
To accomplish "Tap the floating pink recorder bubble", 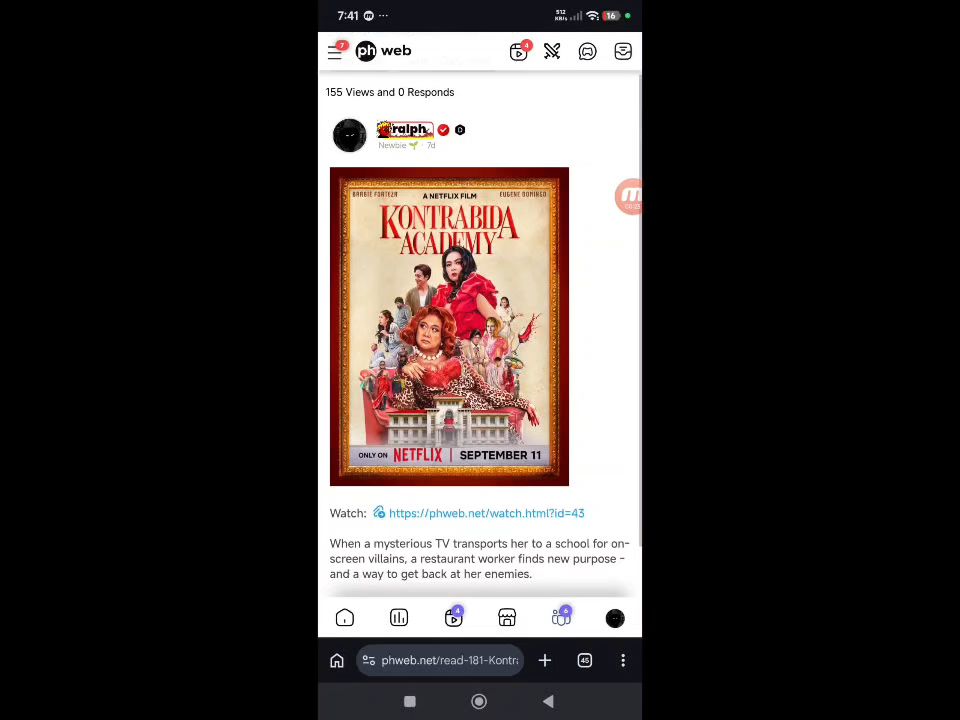I will coord(629,197).
